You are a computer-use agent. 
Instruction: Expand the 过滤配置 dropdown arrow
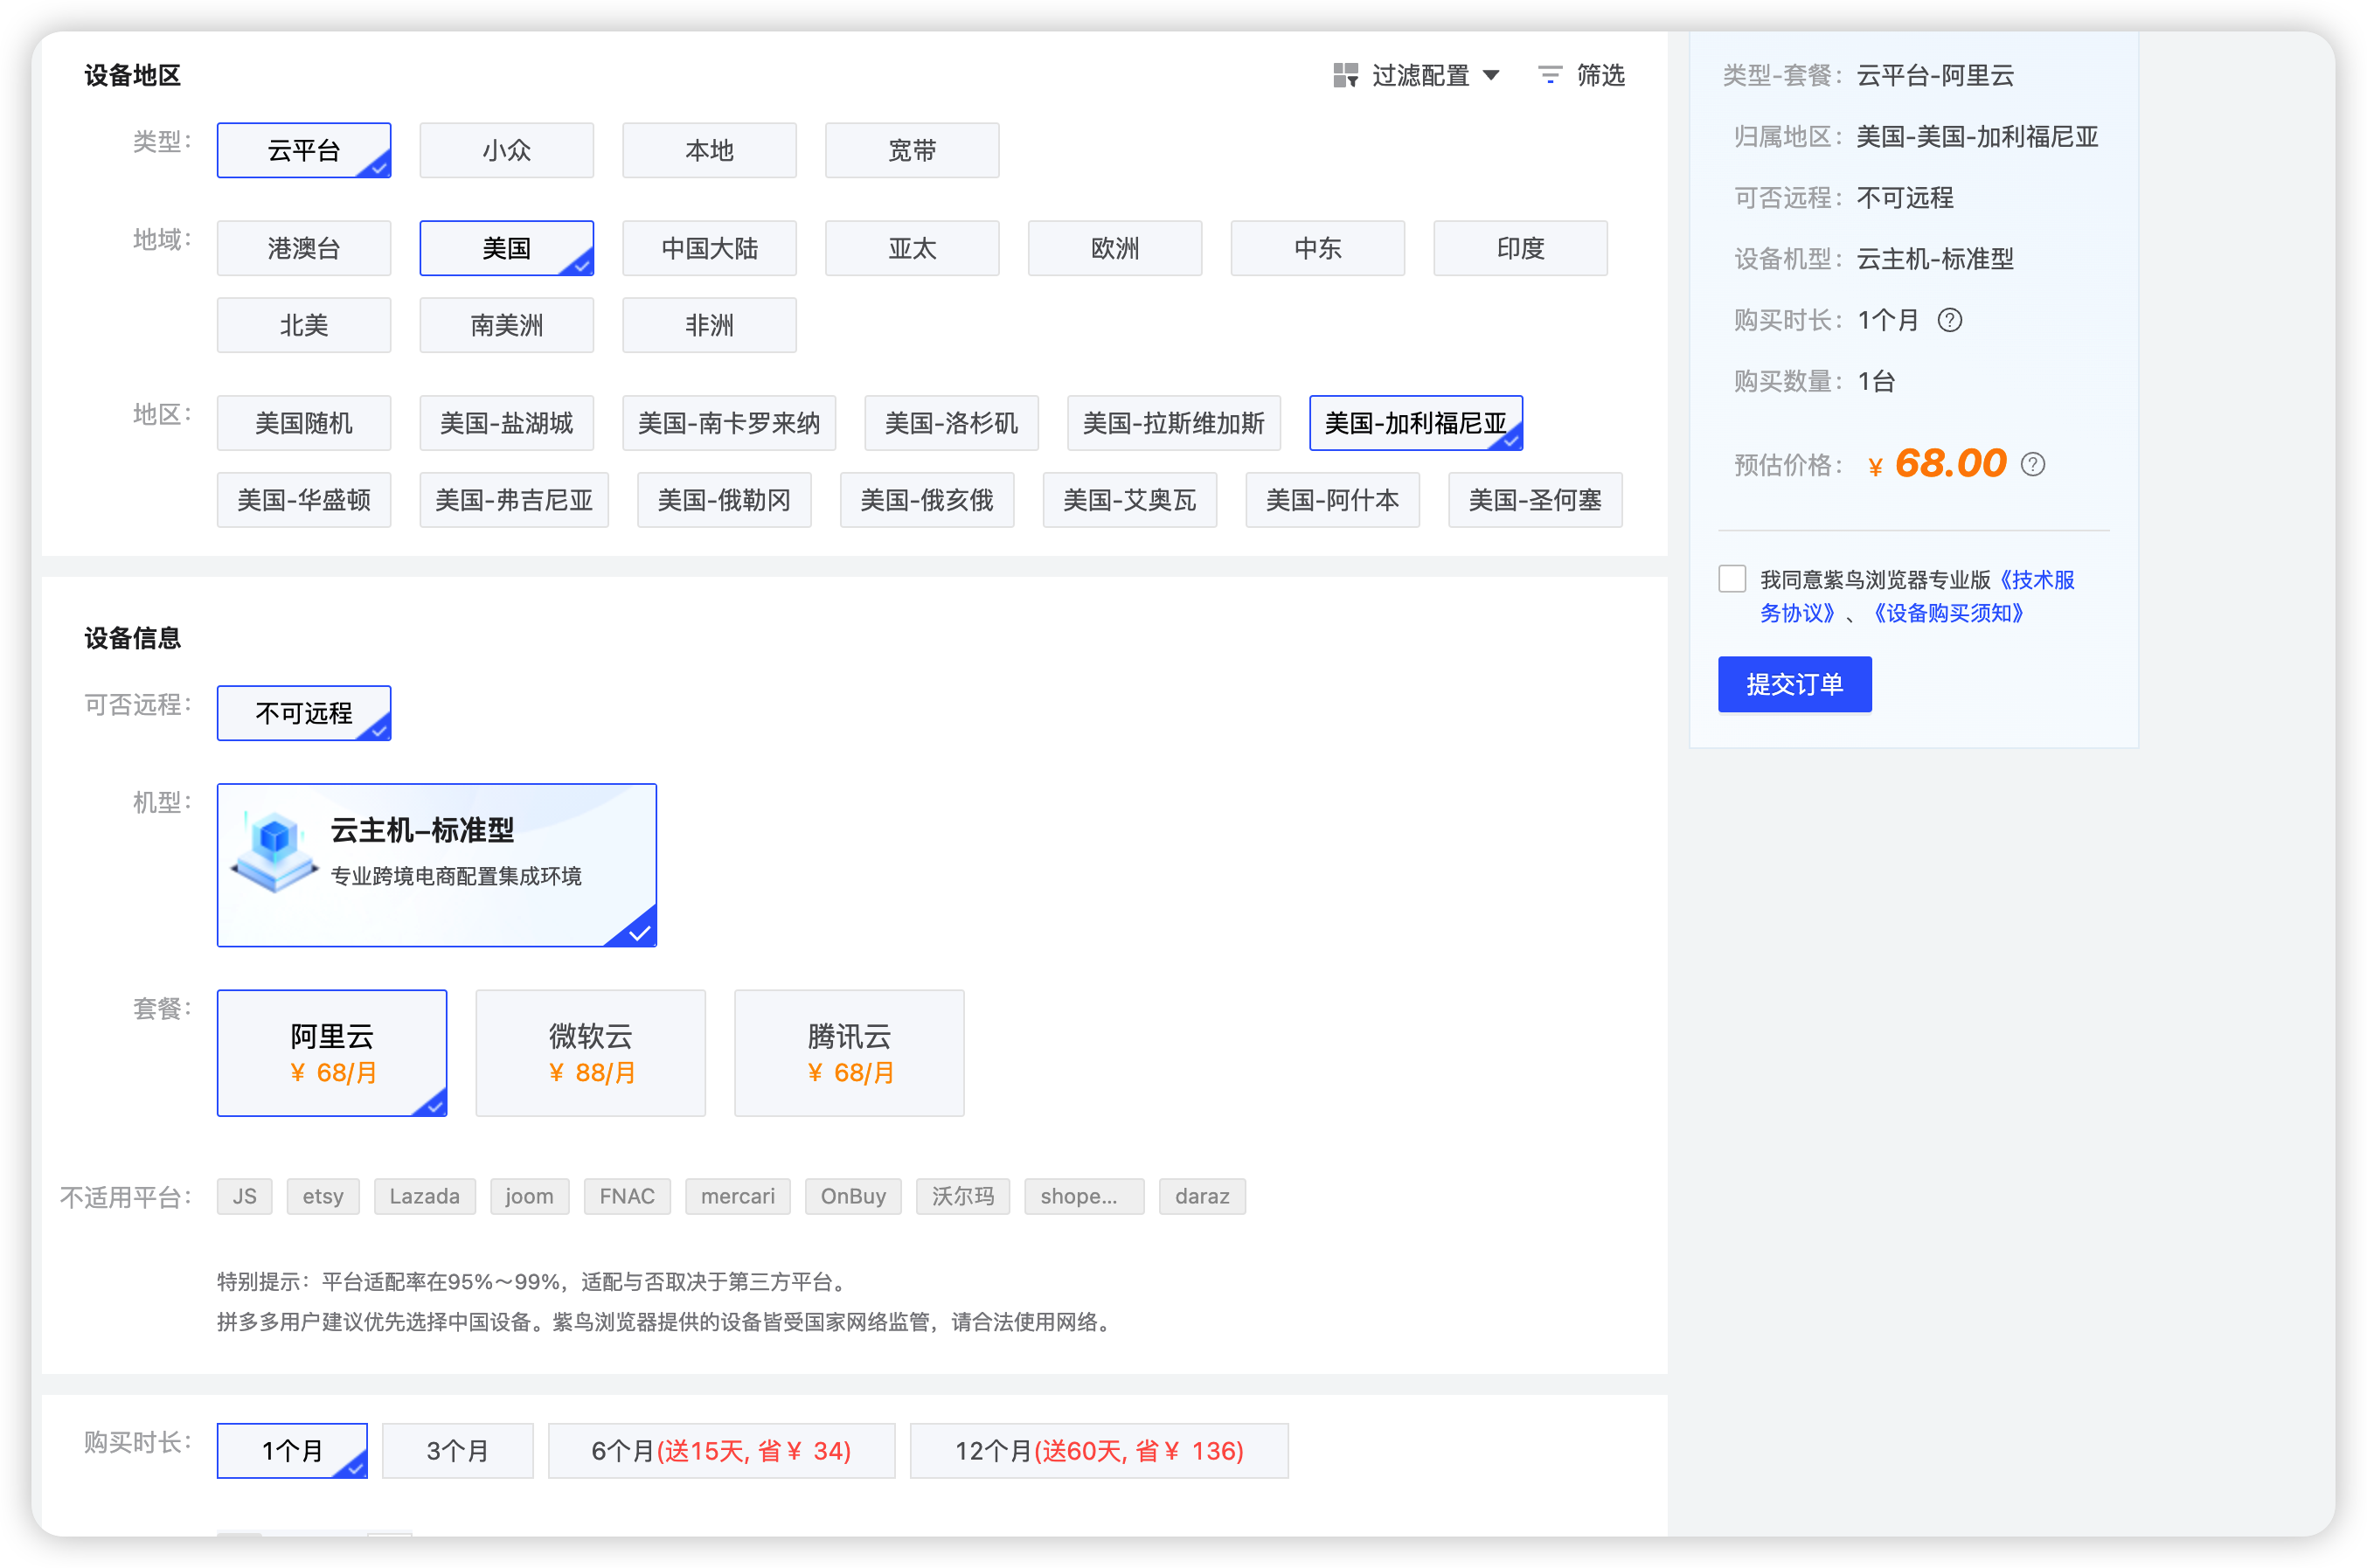(x=1494, y=74)
